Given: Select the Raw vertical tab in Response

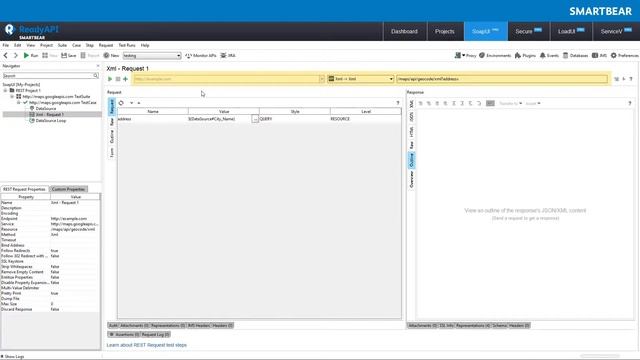Looking at the screenshot, I should click(411, 145).
